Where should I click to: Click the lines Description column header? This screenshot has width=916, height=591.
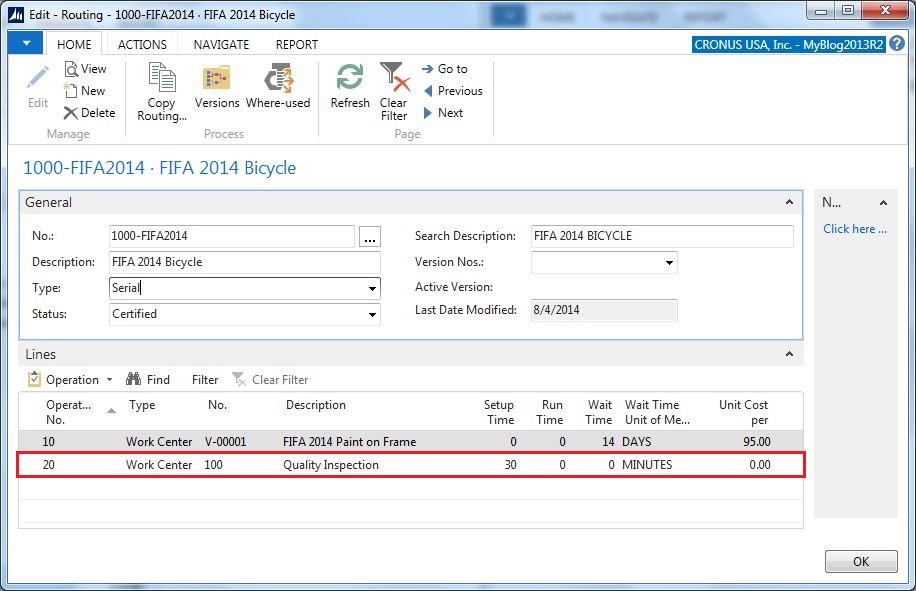[315, 405]
